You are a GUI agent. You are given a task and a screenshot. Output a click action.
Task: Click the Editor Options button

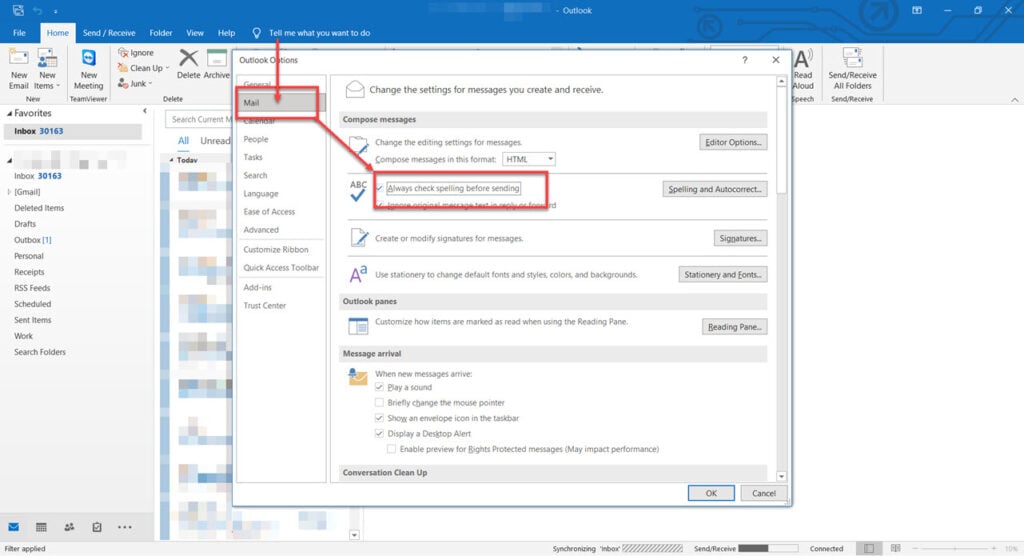pos(733,142)
